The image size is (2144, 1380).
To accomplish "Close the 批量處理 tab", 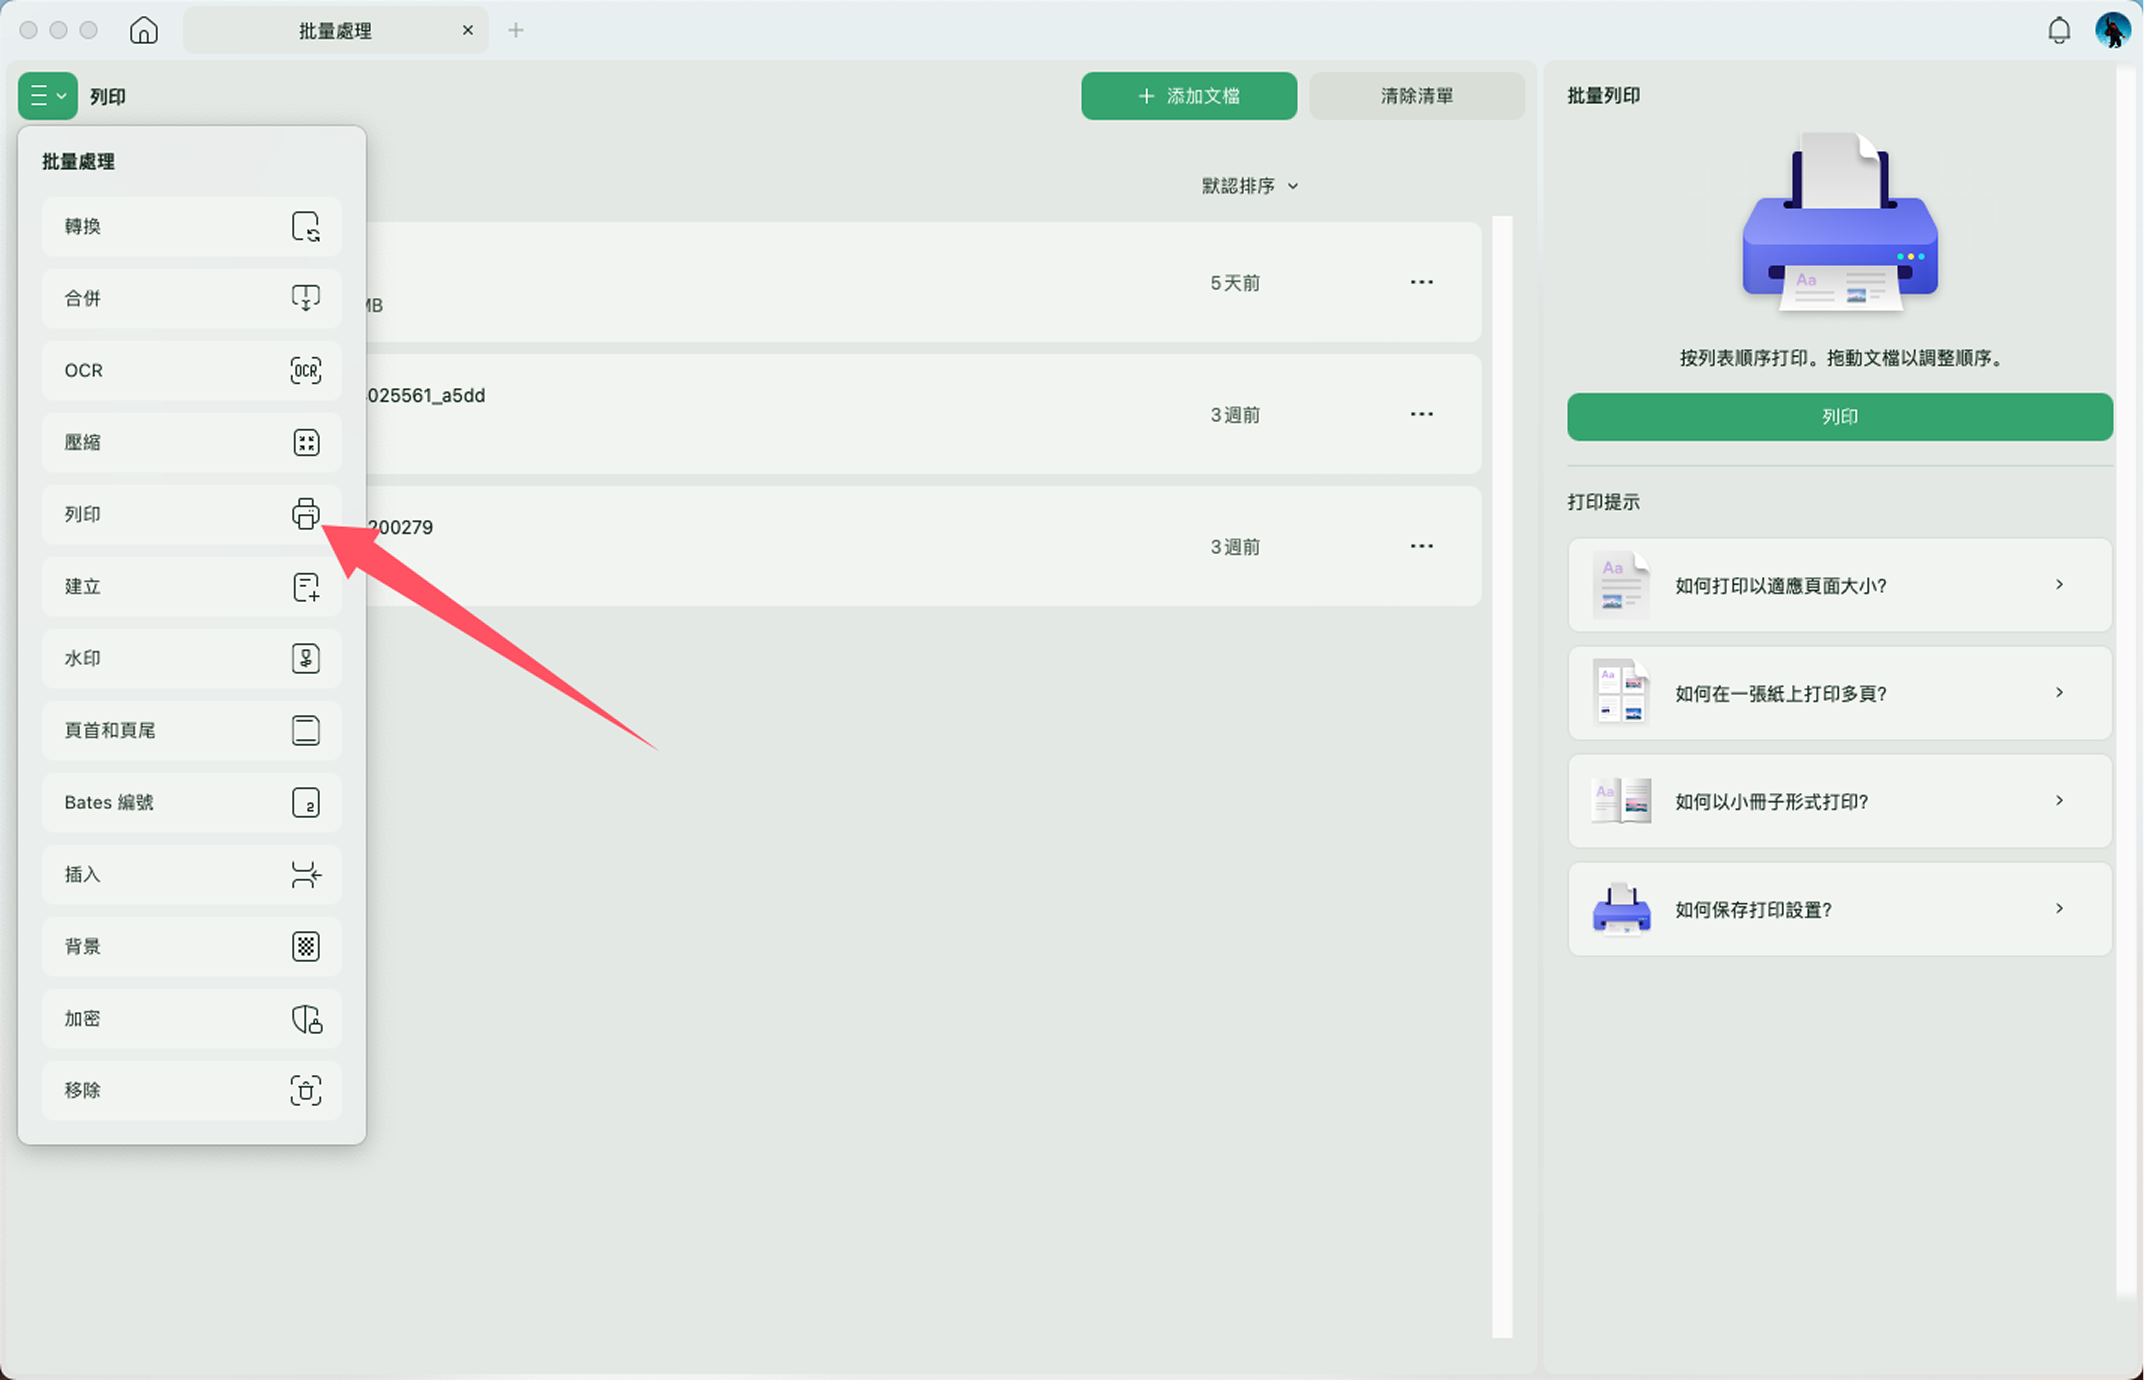I will [468, 30].
